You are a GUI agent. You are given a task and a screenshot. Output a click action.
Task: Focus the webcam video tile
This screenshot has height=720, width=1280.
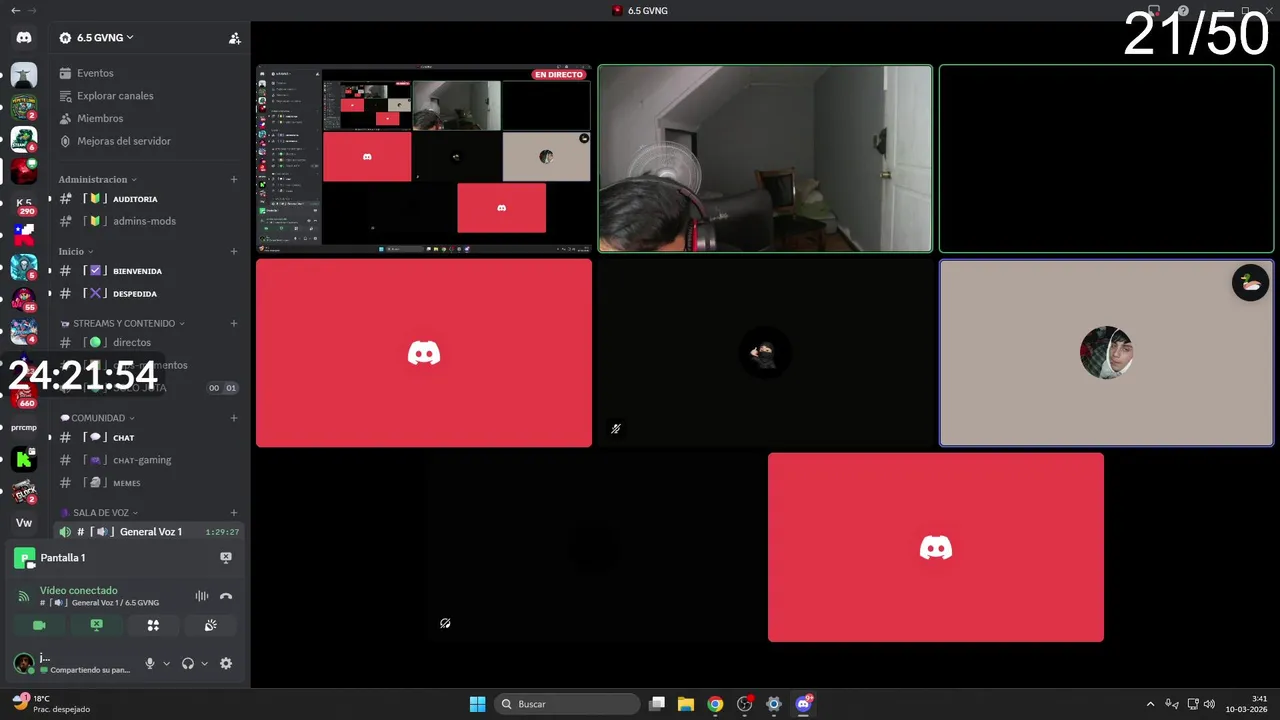pyautogui.click(x=765, y=159)
